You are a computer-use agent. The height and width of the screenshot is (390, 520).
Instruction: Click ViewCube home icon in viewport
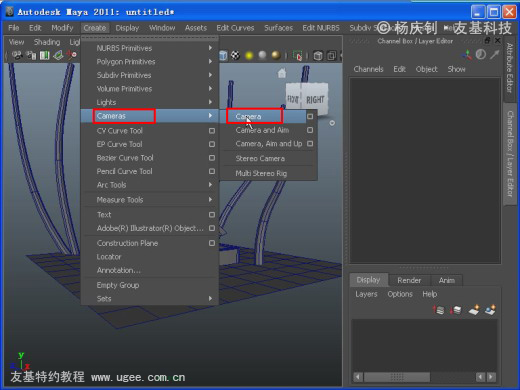point(282,73)
